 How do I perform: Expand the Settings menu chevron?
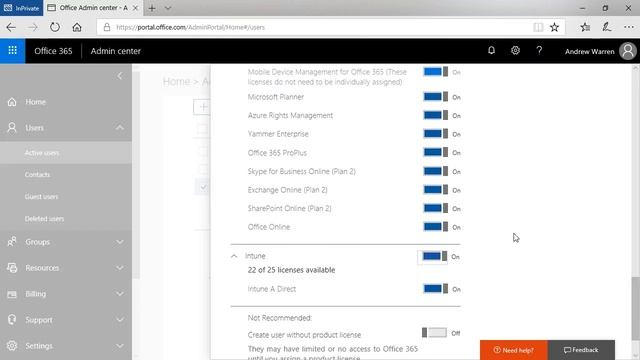120,346
